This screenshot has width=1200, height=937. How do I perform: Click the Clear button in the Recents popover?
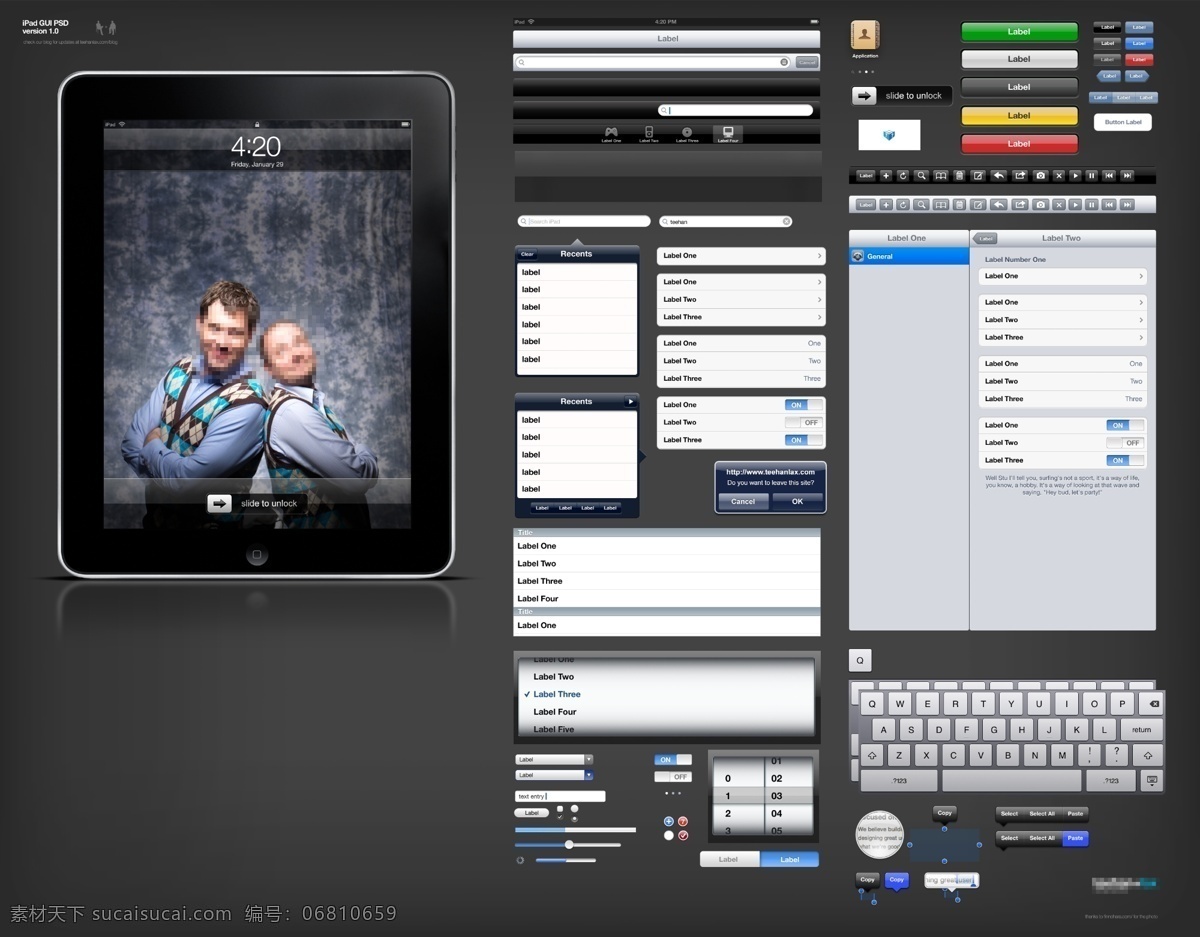[527, 254]
